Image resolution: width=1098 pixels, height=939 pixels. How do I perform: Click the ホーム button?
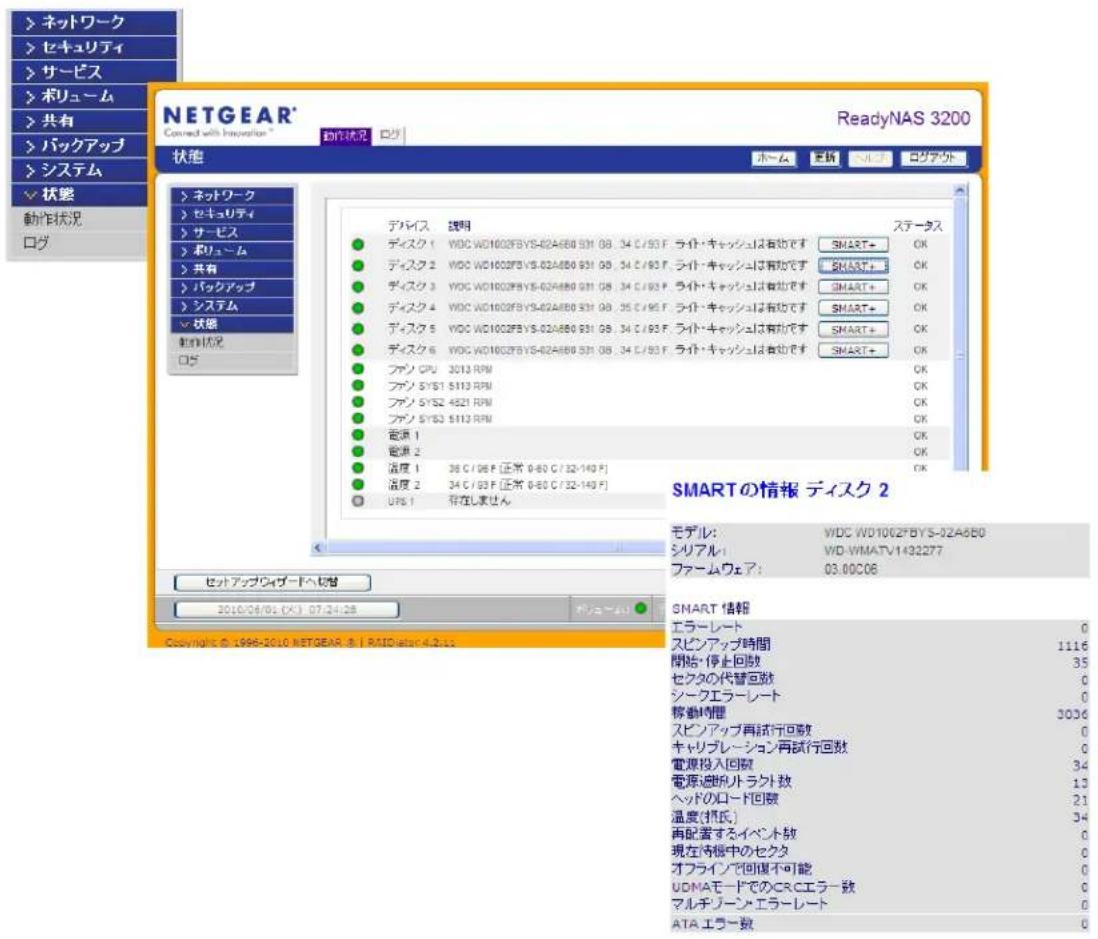click(774, 158)
